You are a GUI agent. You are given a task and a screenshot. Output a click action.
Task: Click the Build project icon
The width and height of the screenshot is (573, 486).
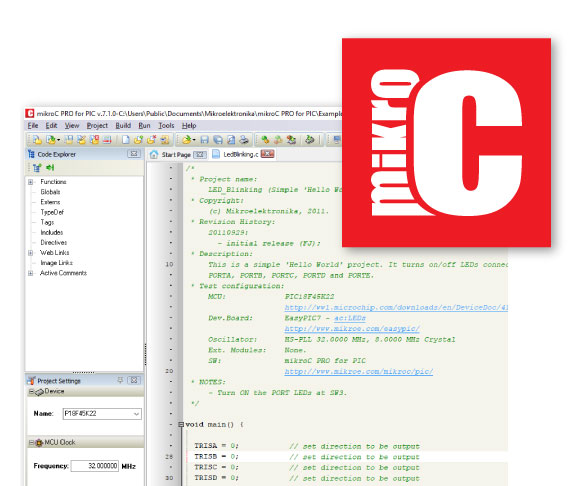click(x=265, y=140)
